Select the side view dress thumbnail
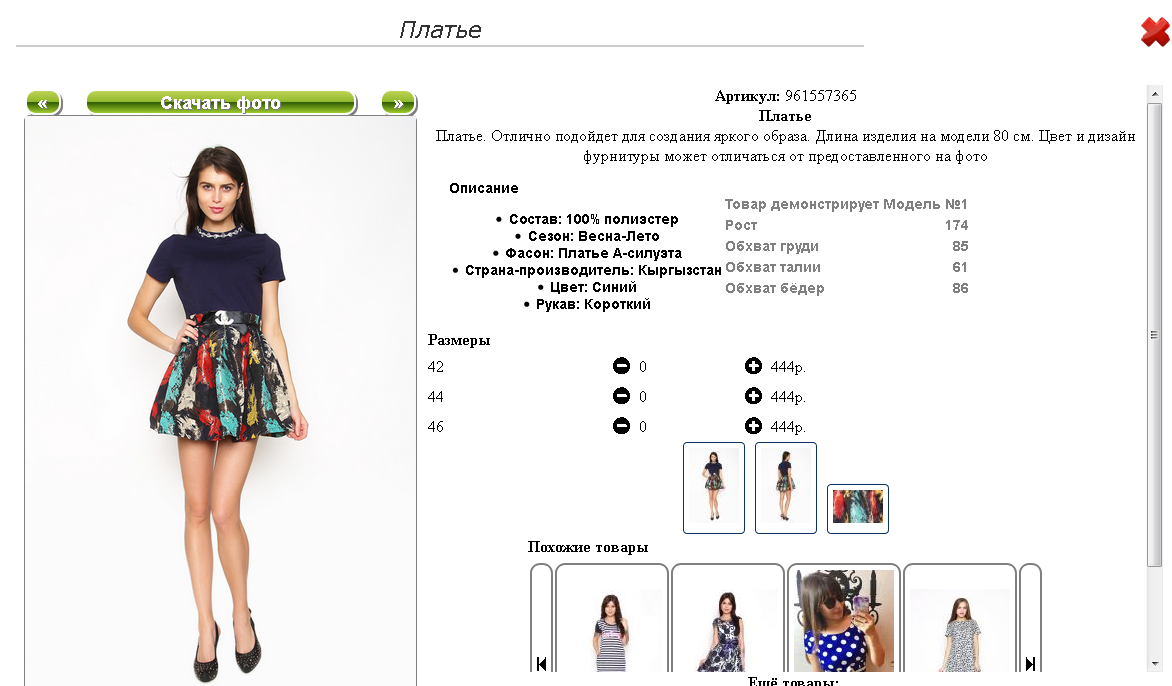This screenshot has width=1172, height=686. coord(786,487)
